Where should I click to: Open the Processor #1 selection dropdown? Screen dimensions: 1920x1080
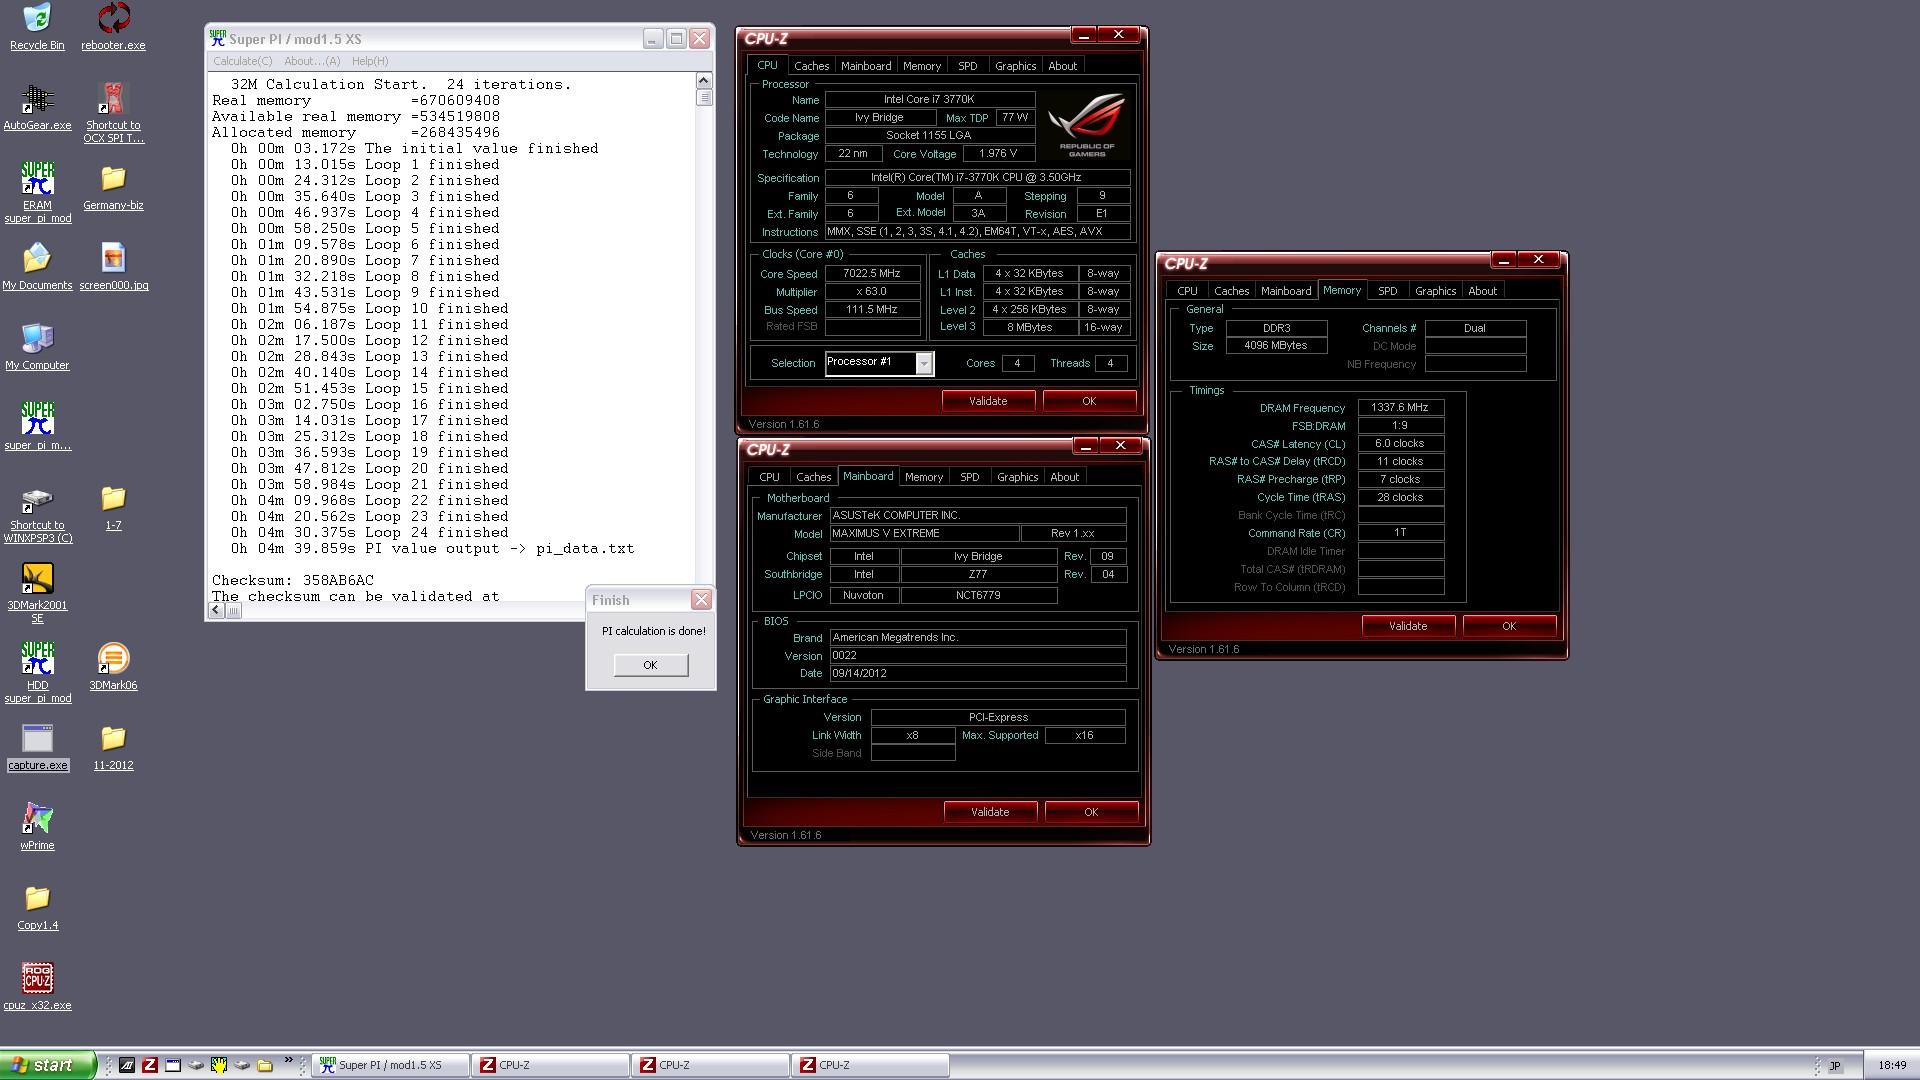point(924,363)
